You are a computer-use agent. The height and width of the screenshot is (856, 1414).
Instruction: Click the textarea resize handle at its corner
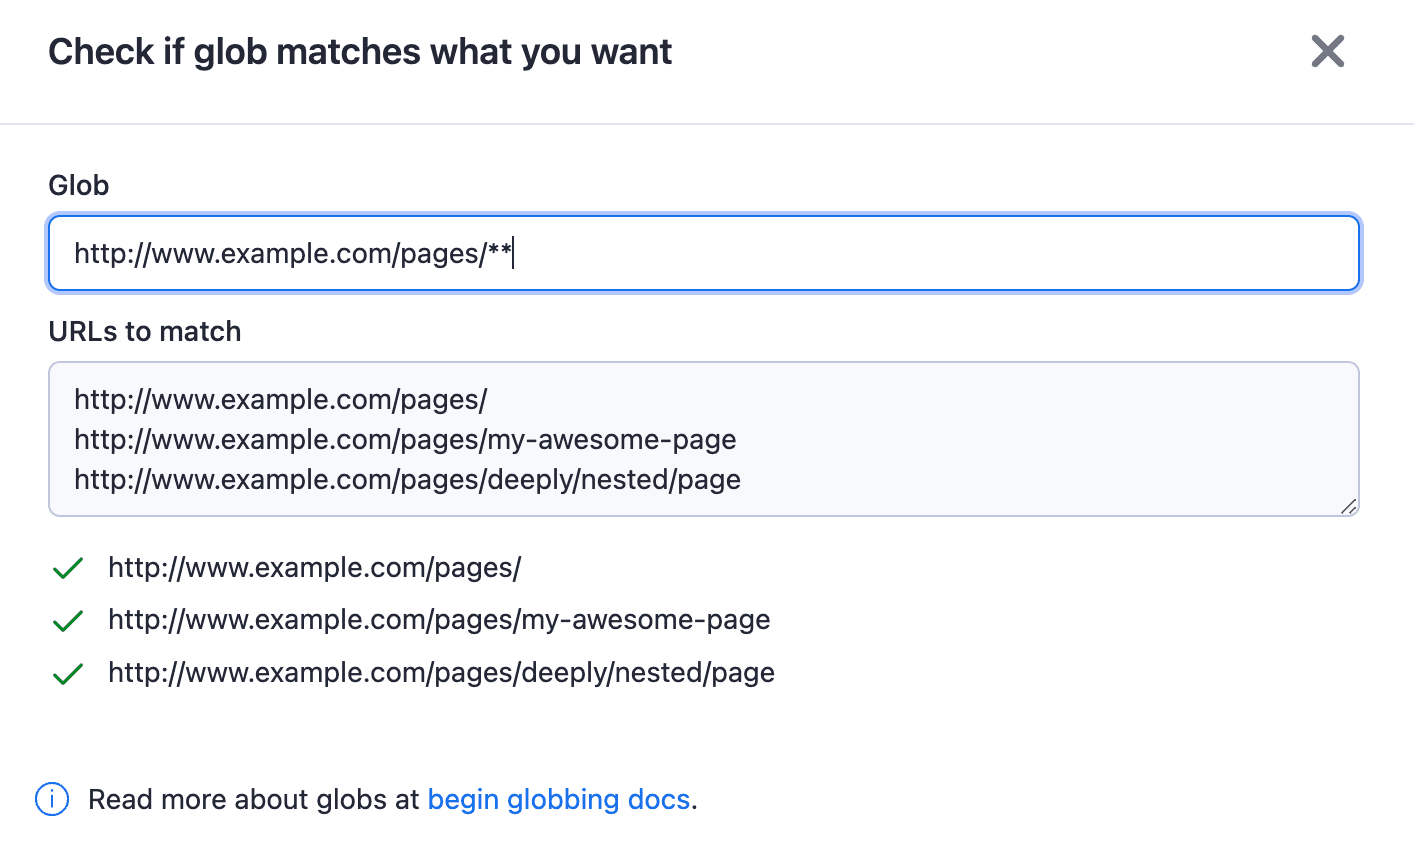(1349, 507)
